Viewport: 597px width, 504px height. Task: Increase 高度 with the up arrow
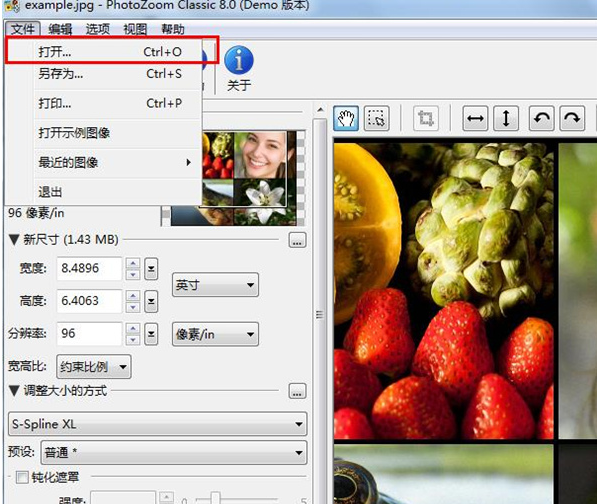133,295
